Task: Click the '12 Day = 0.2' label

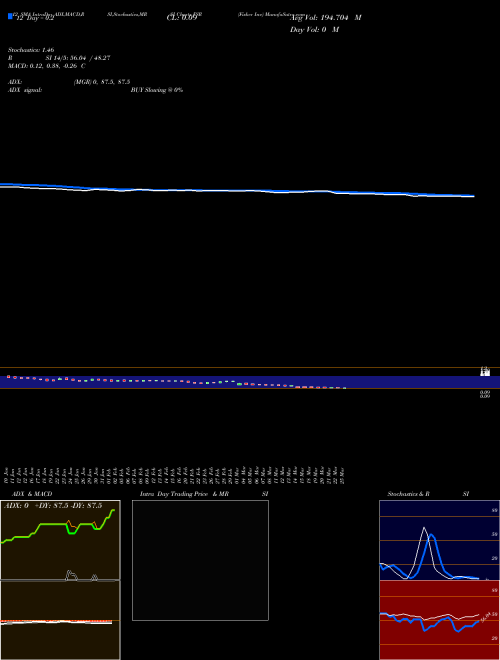Action: [35, 18]
